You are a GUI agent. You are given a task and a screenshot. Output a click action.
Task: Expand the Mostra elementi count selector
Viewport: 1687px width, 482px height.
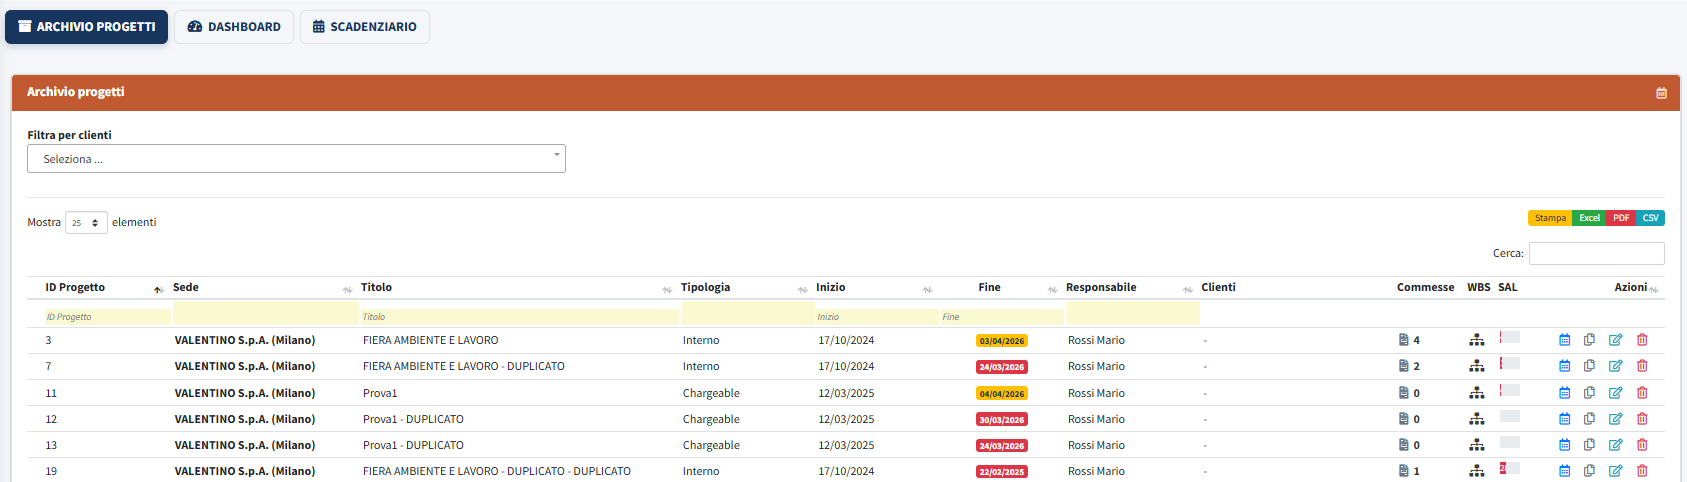pyautogui.click(x=86, y=223)
